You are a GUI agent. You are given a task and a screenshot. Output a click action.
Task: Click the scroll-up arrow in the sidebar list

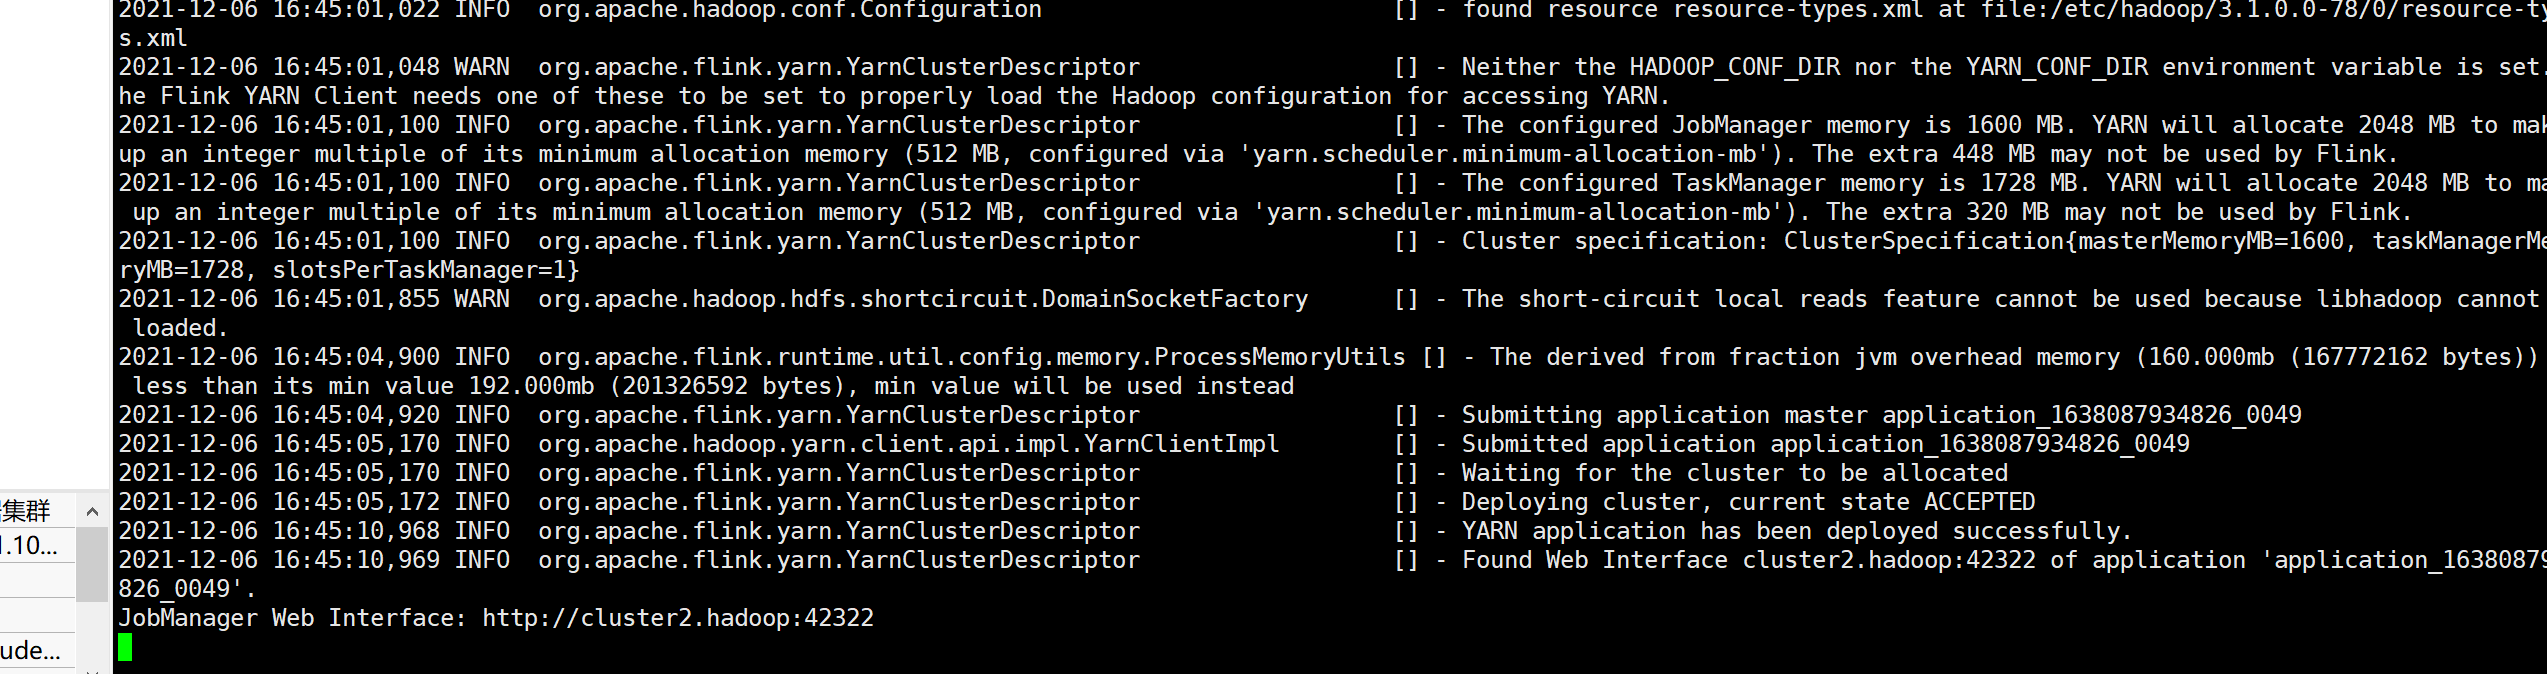tap(92, 512)
